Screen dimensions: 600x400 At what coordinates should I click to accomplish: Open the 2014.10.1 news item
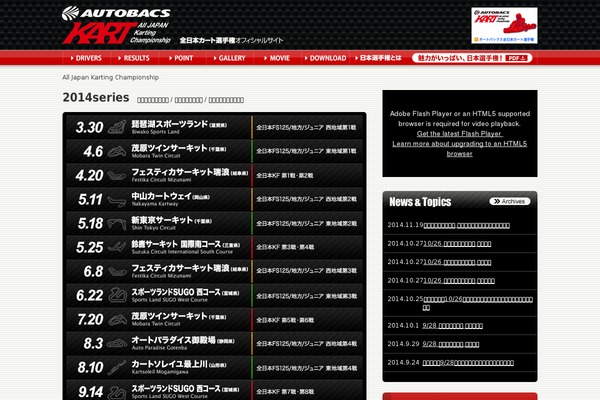click(452, 326)
